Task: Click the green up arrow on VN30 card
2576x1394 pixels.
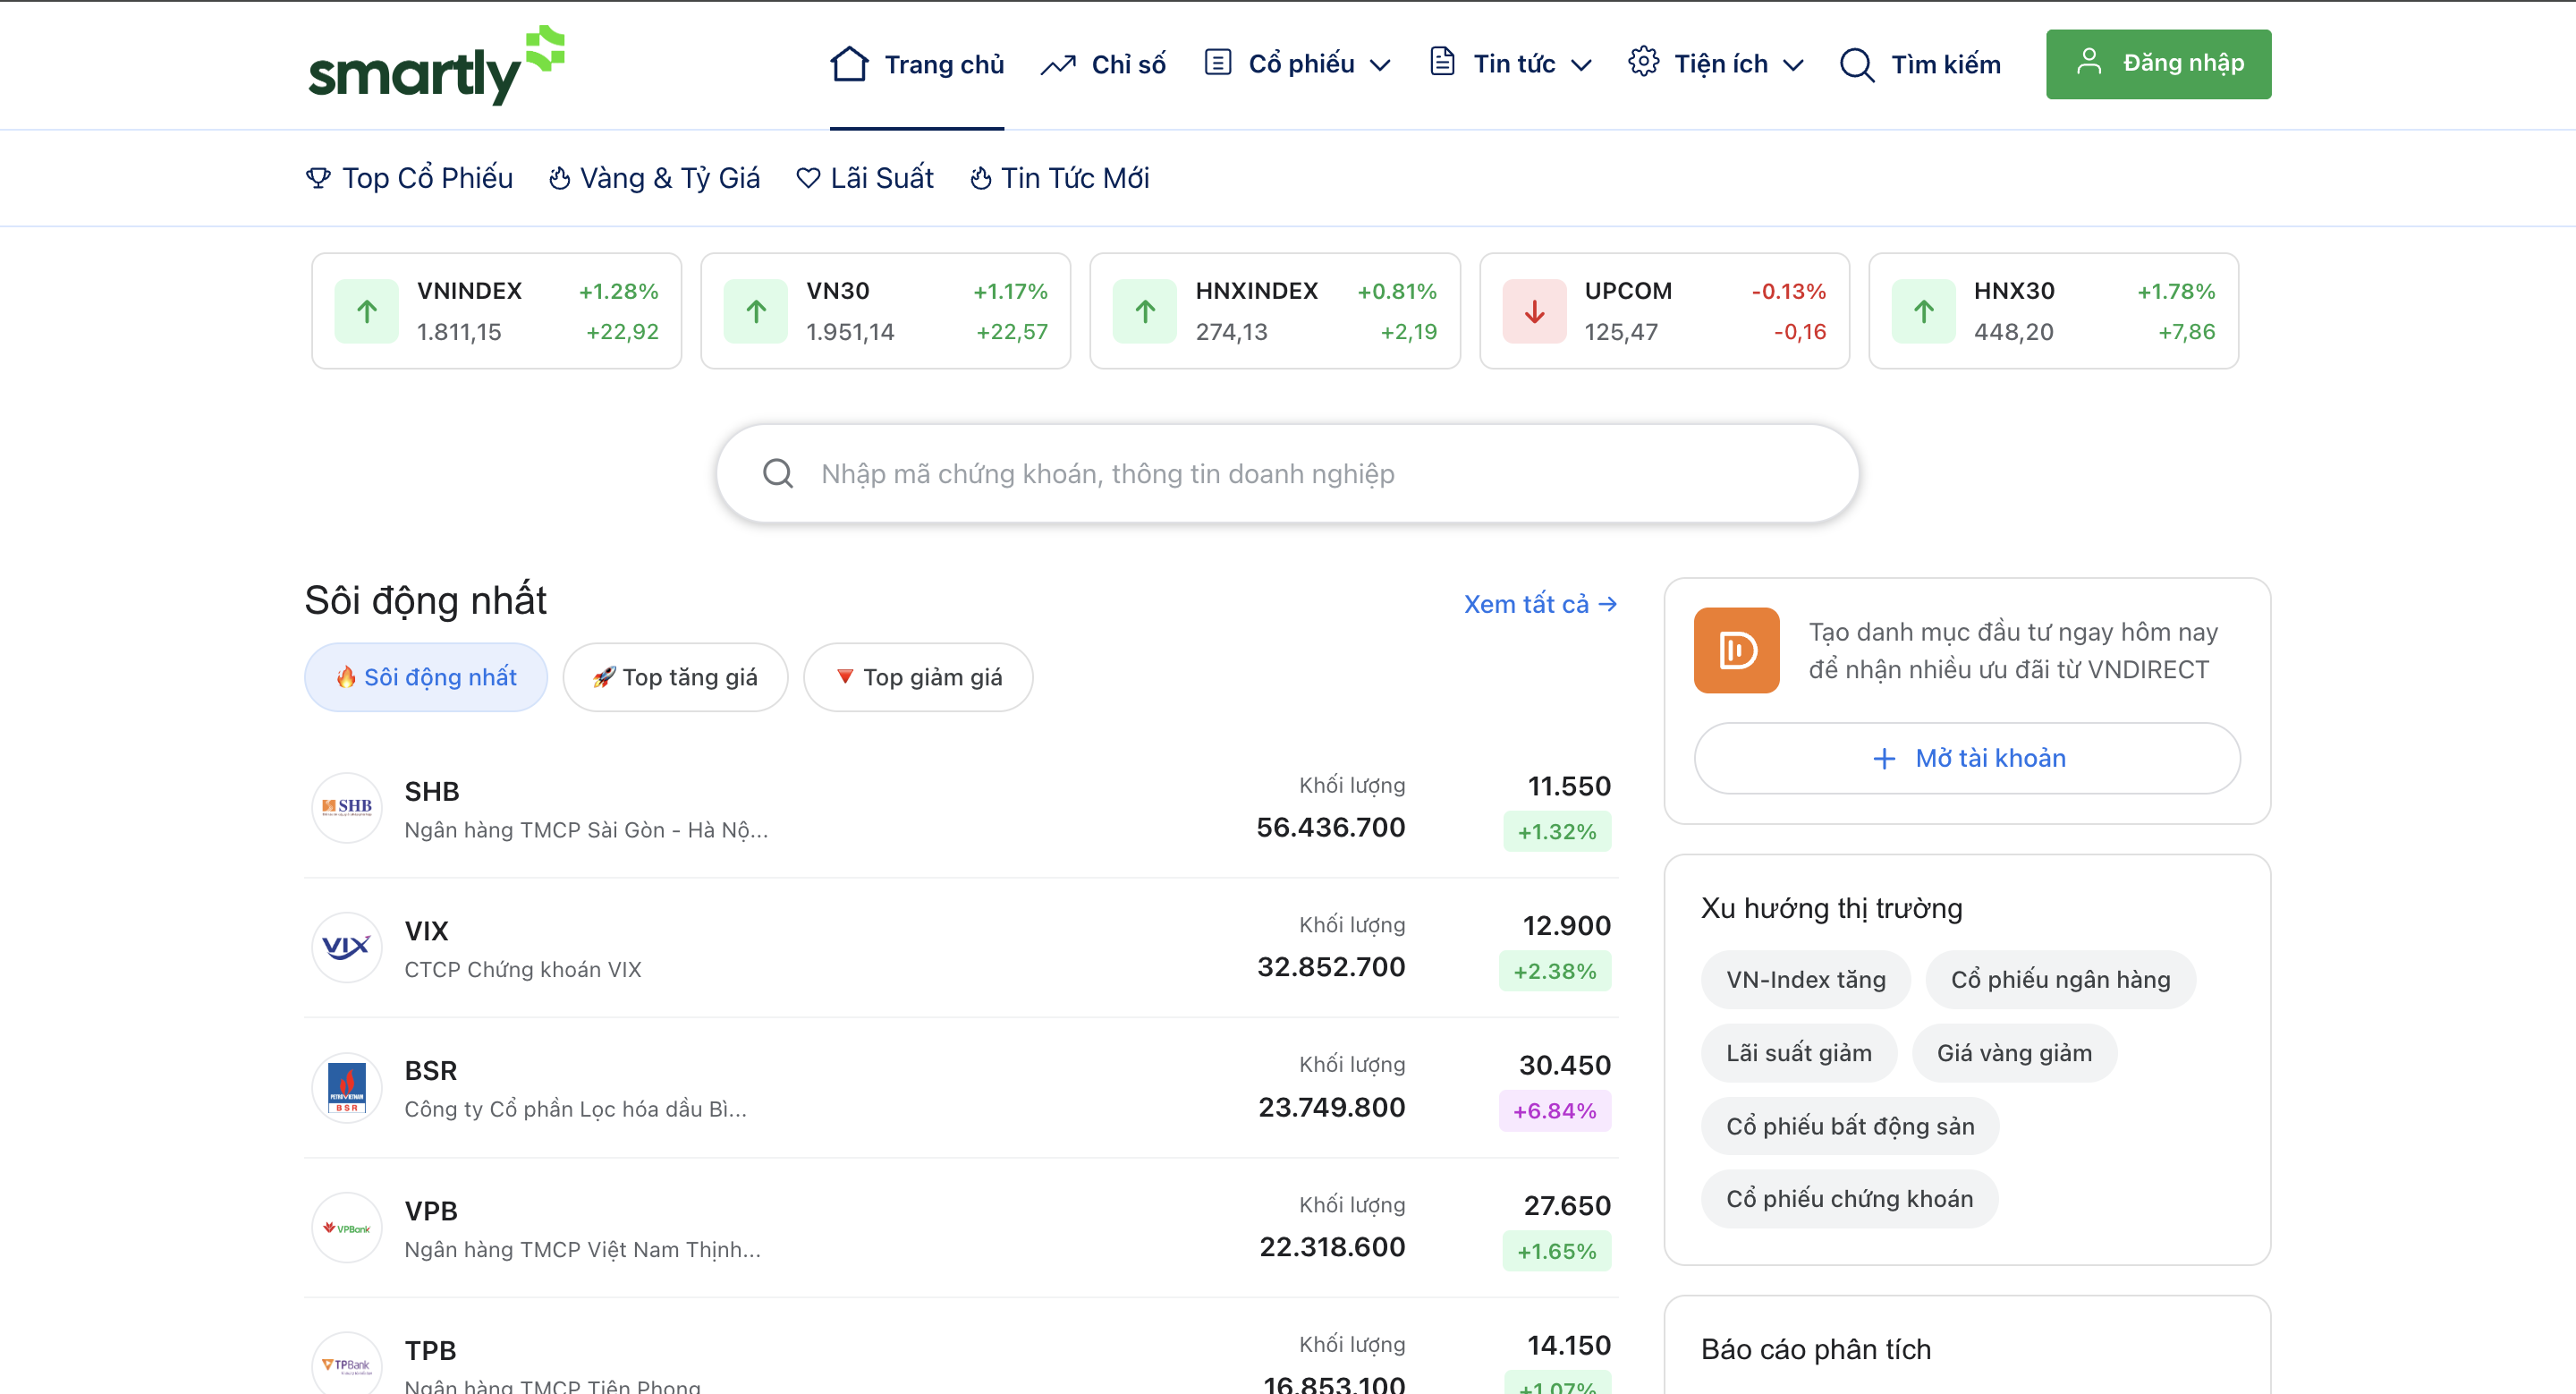Action: coord(756,312)
